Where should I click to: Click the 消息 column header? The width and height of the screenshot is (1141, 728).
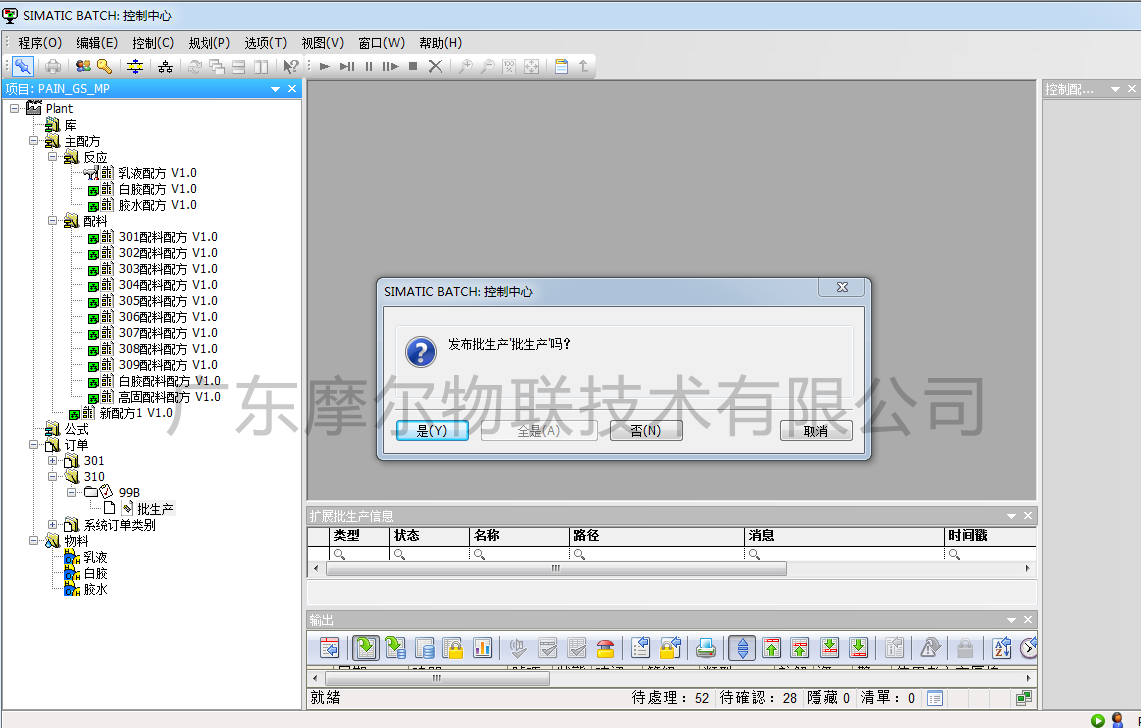[844, 536]
